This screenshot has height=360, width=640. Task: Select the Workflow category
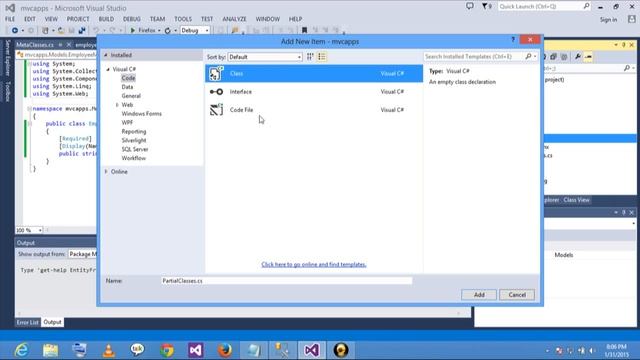[133, 158]
